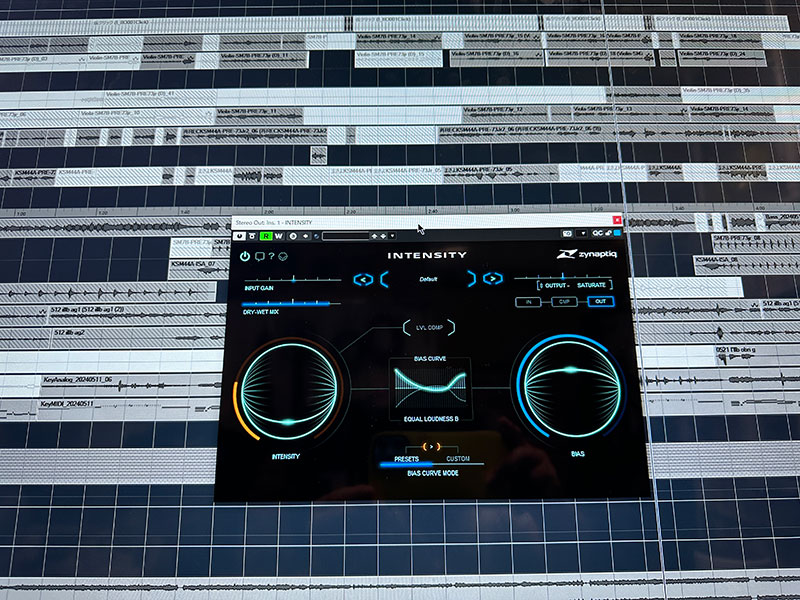Screen dimensions: 800x600
Task: Click the Bias Curve display graph
Action: click(x=430, y=386)
